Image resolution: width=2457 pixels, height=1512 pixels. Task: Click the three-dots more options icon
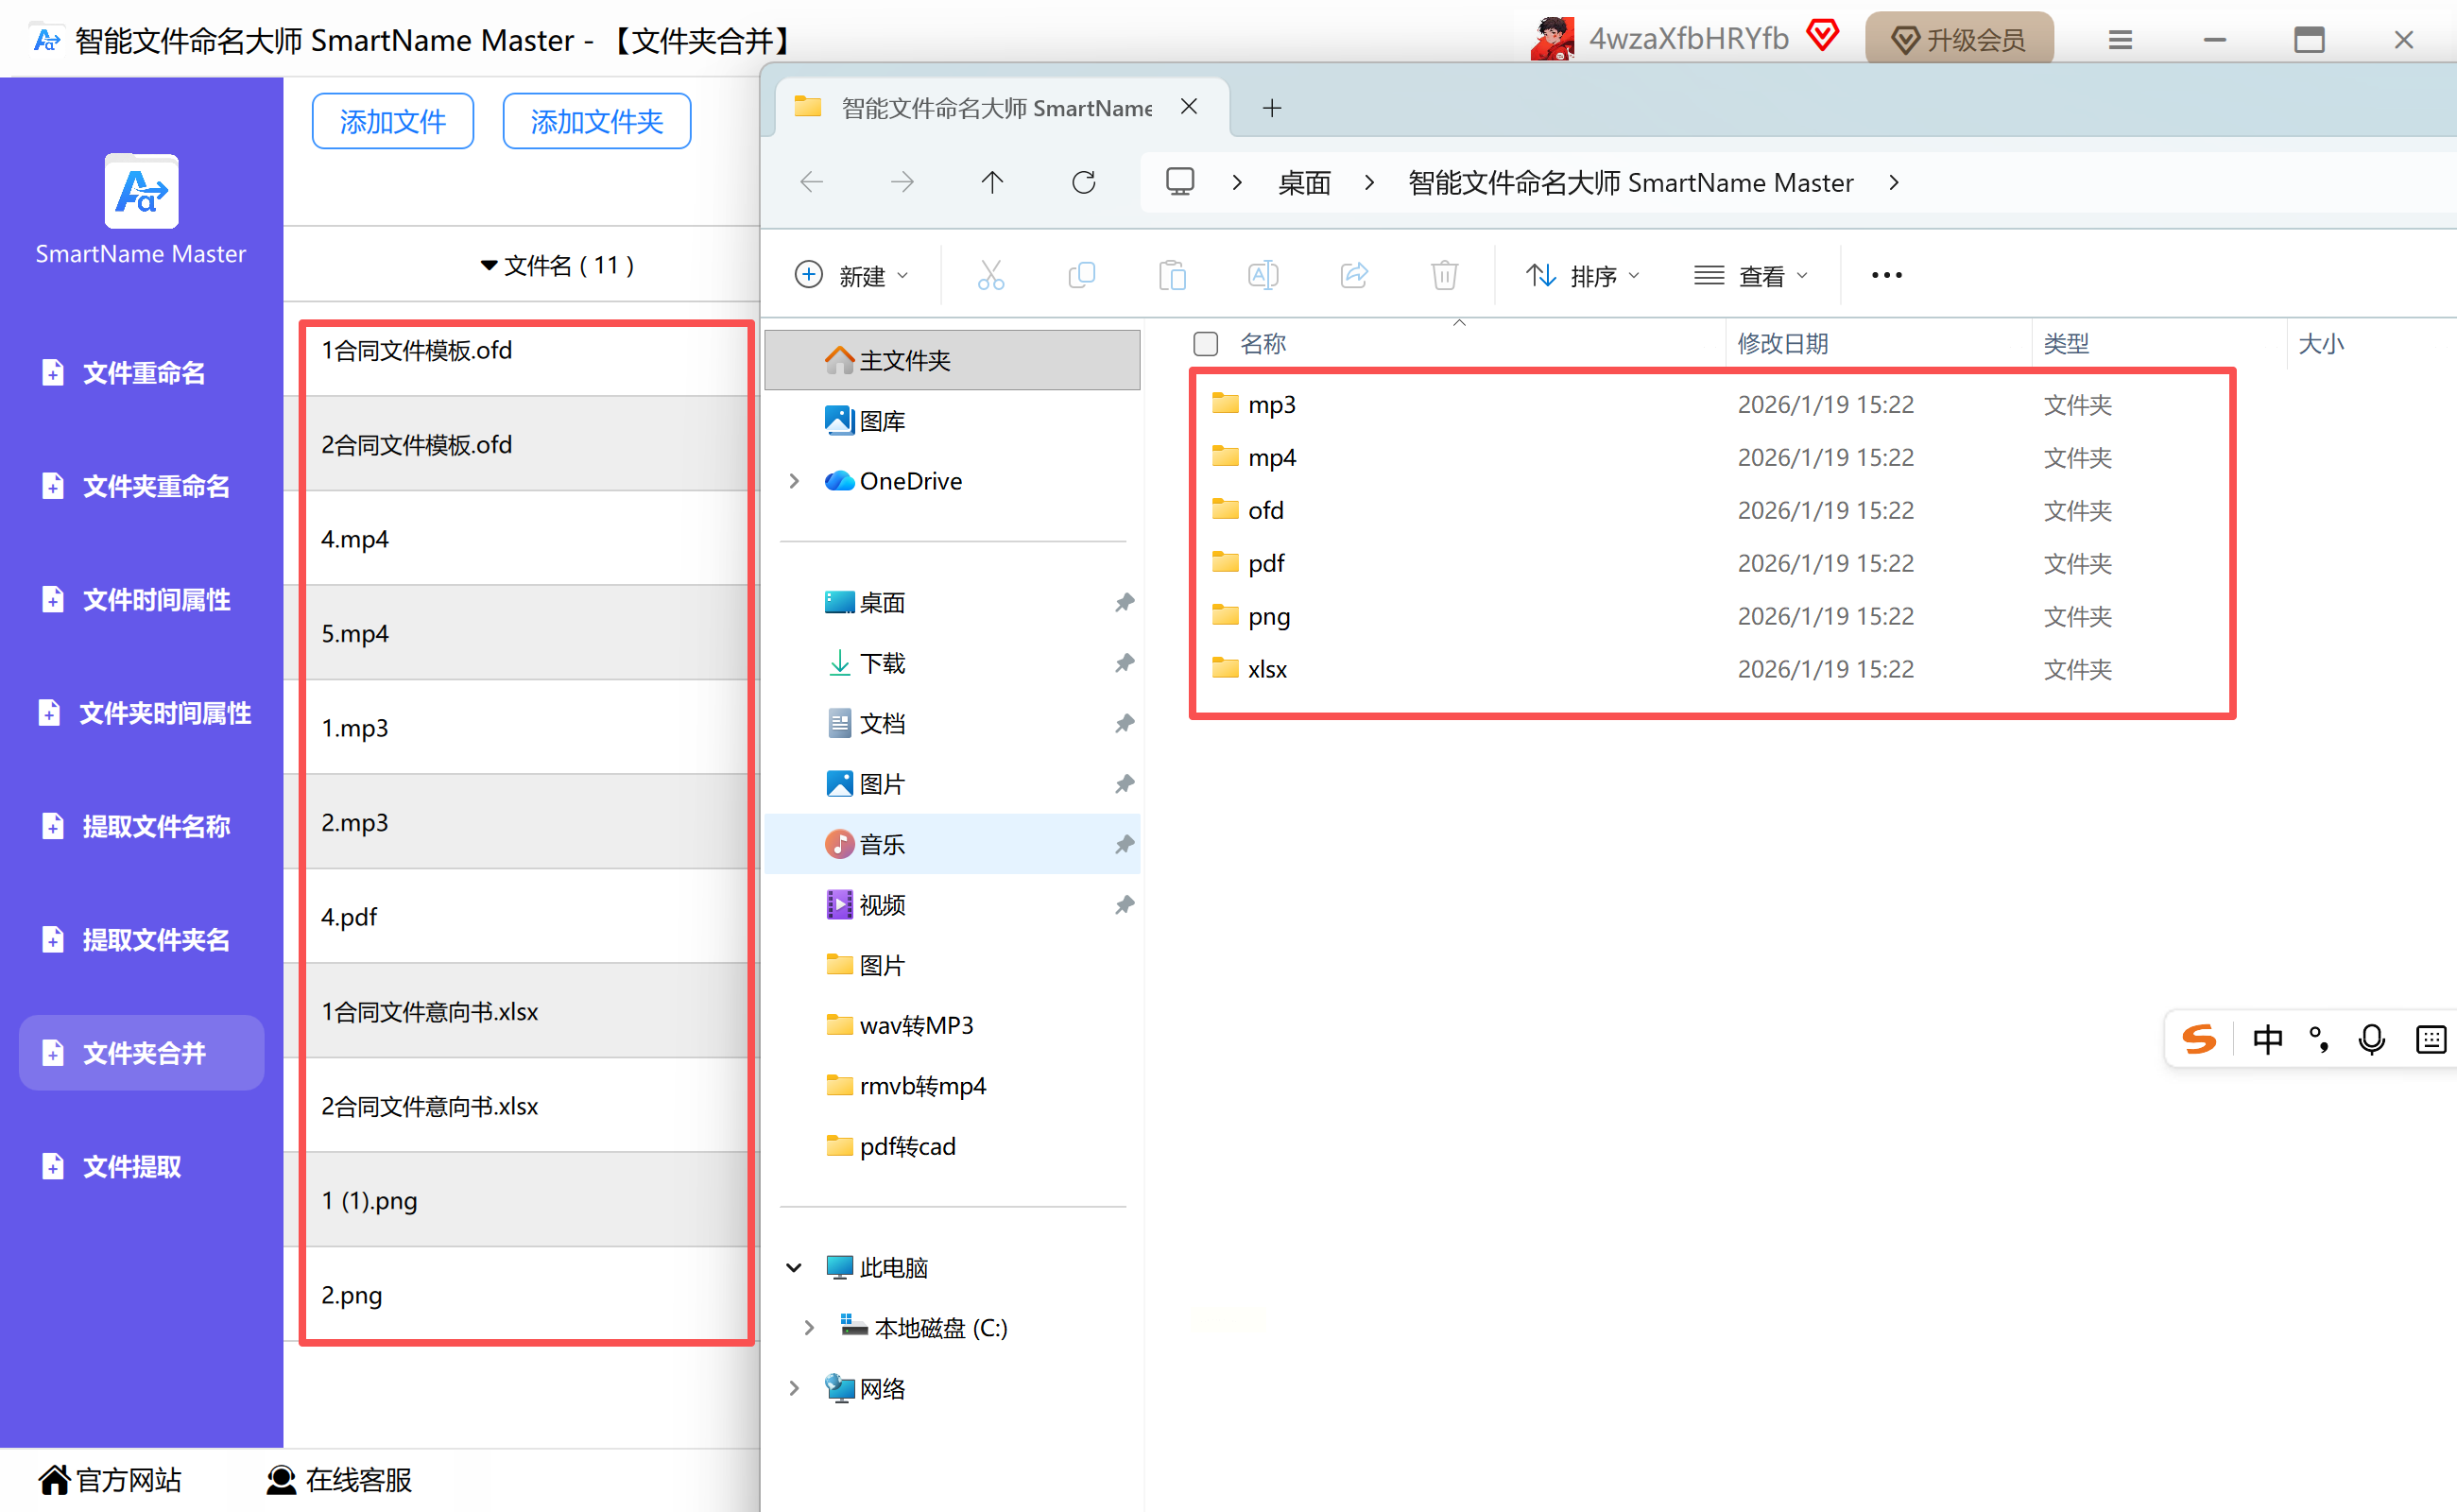(1886, 275)
